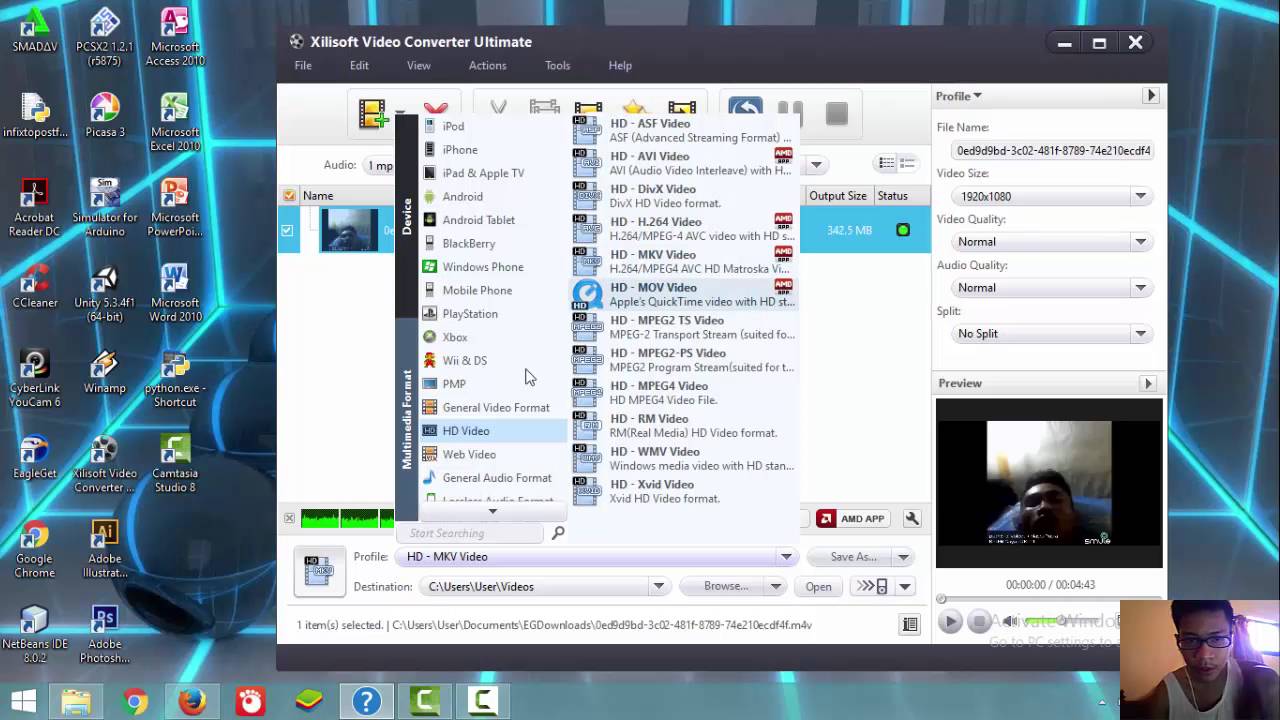Open the File menu

tap(303, 65)
